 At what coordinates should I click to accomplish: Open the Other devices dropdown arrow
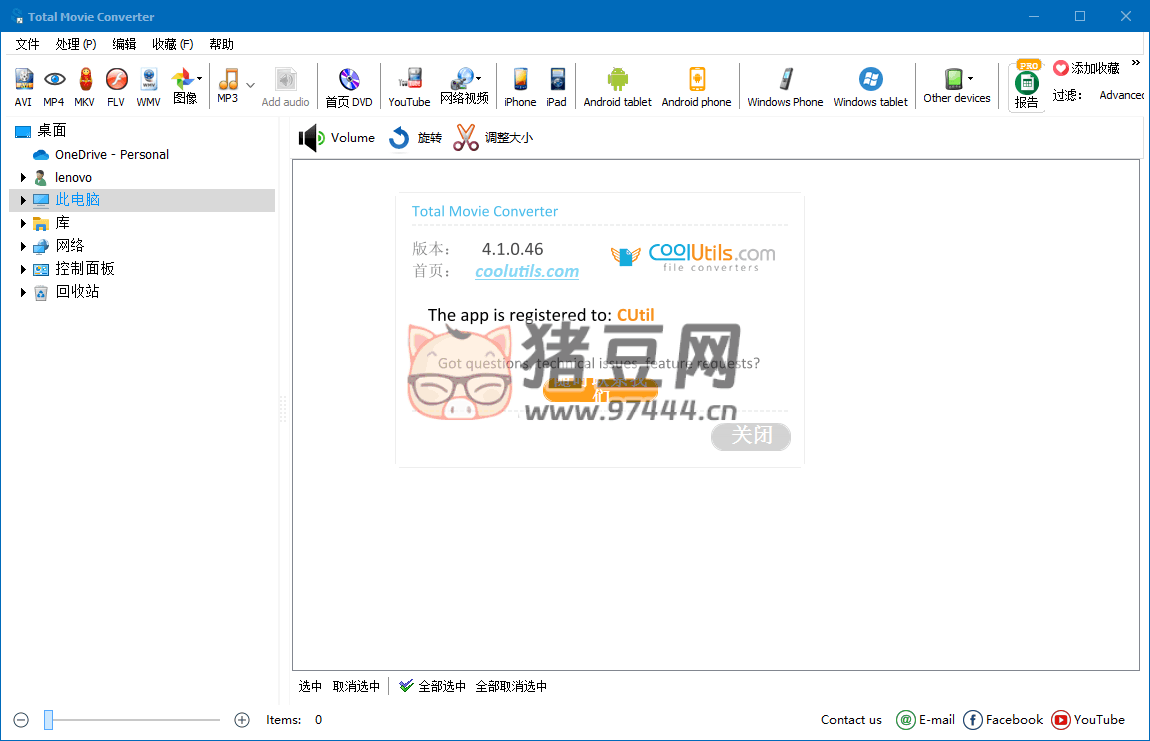point(970,79)
